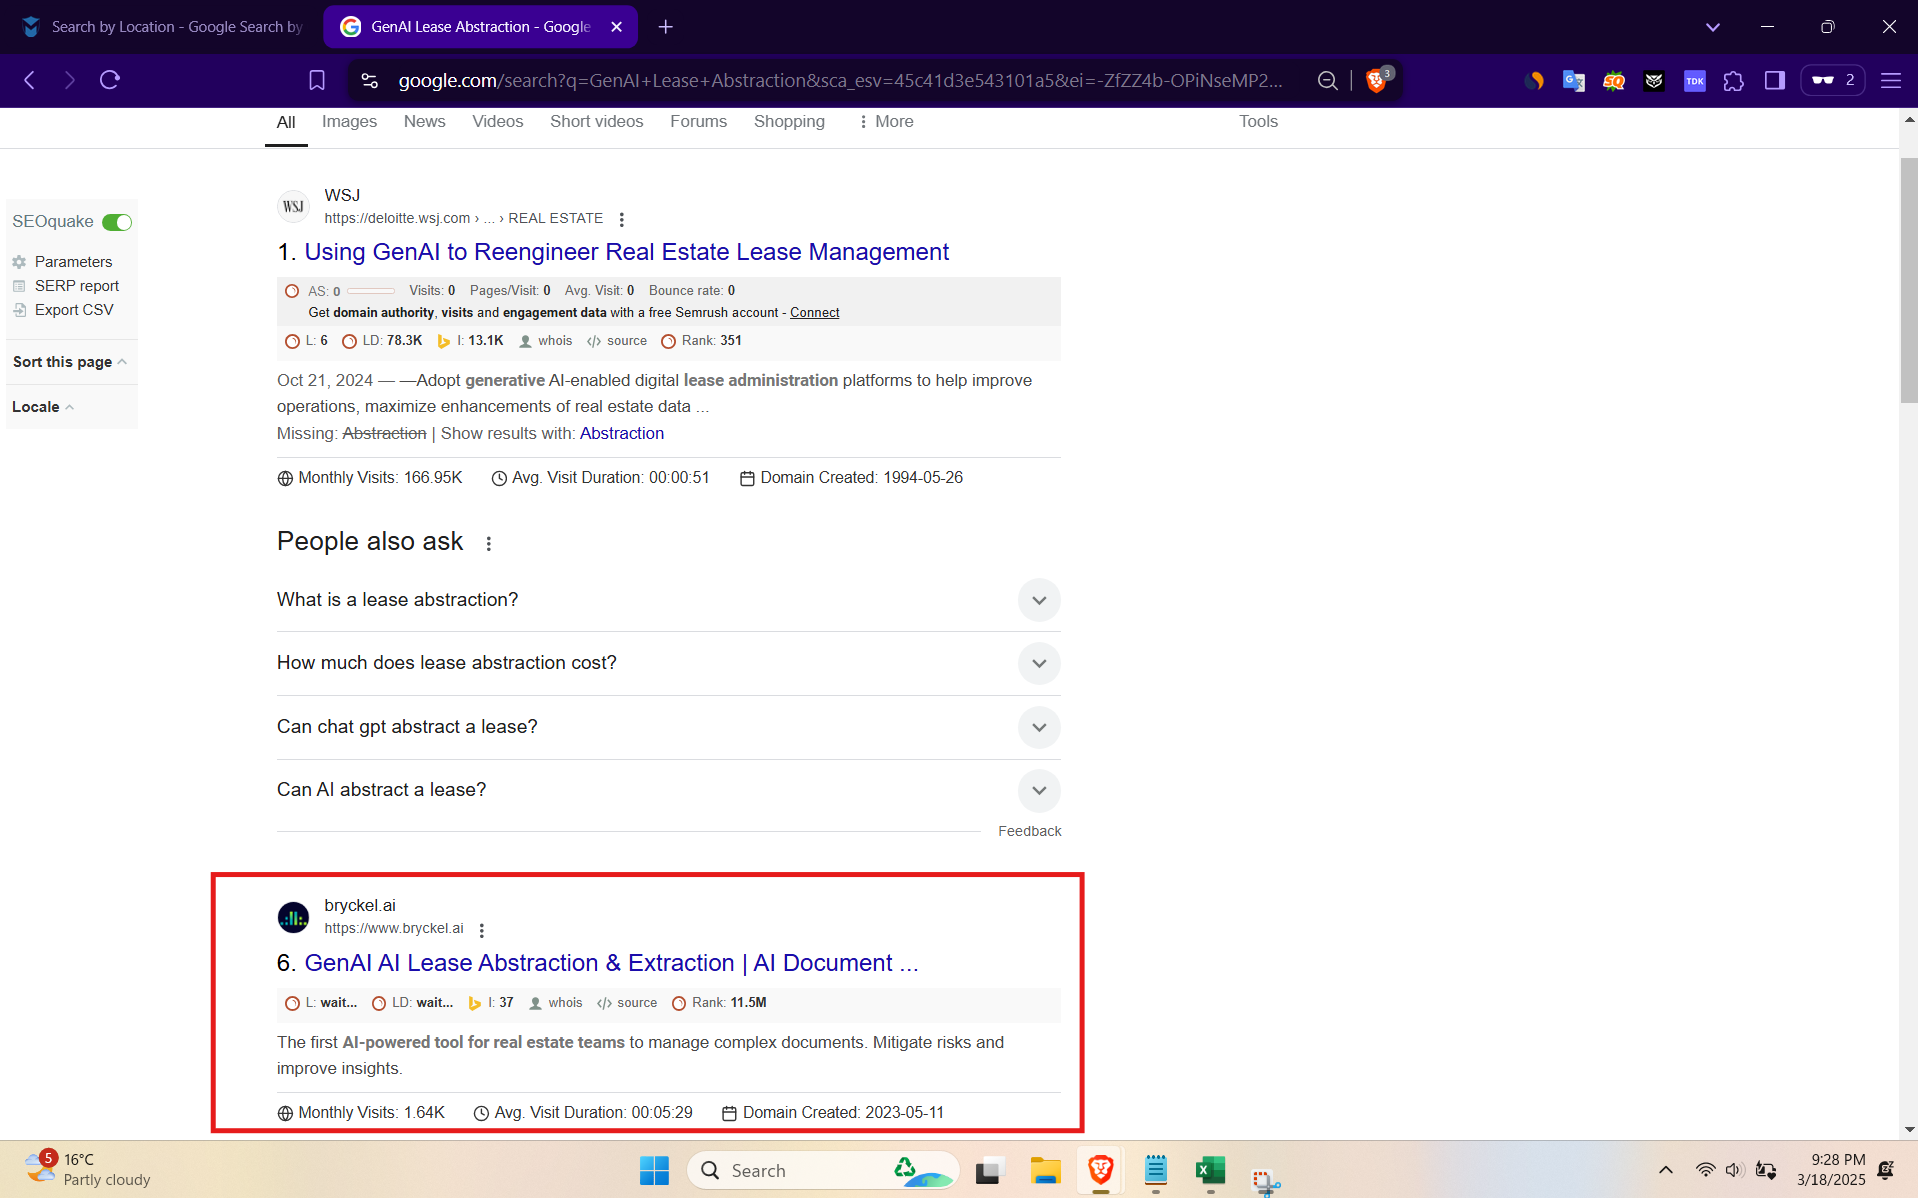Open Brave Shields icon

pyautogui.click(x=1377, y=80)
